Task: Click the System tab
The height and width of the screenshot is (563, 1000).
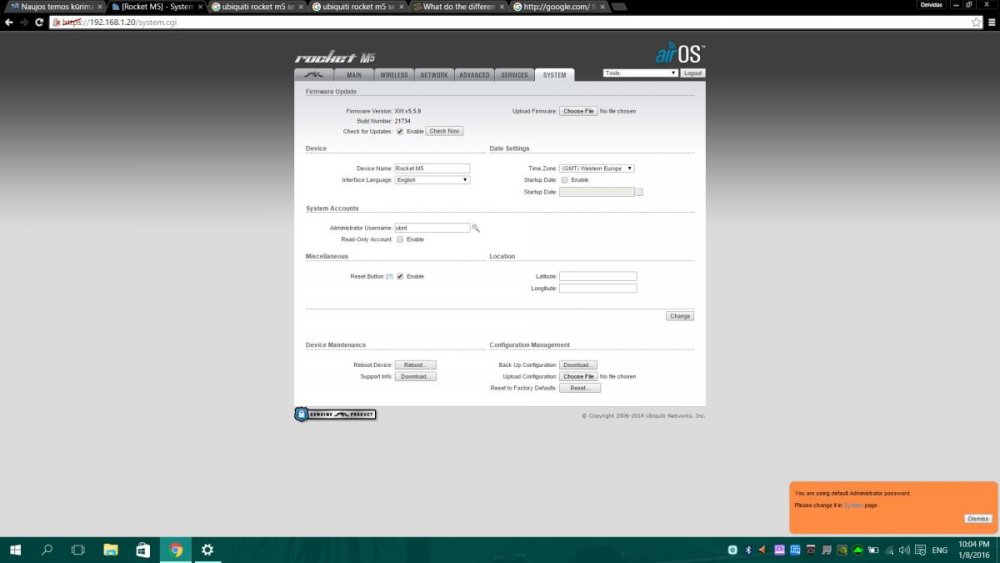Action: coord(555,75)
